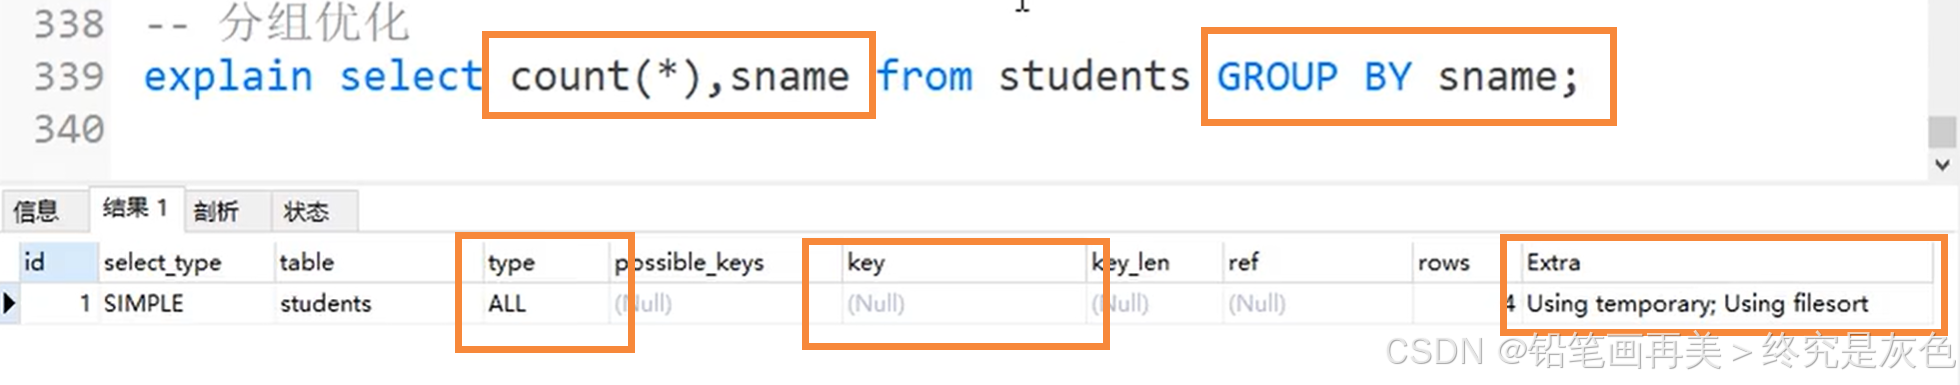Select the 结果 1 tab
1960x385 pixels.
[136, 208]
